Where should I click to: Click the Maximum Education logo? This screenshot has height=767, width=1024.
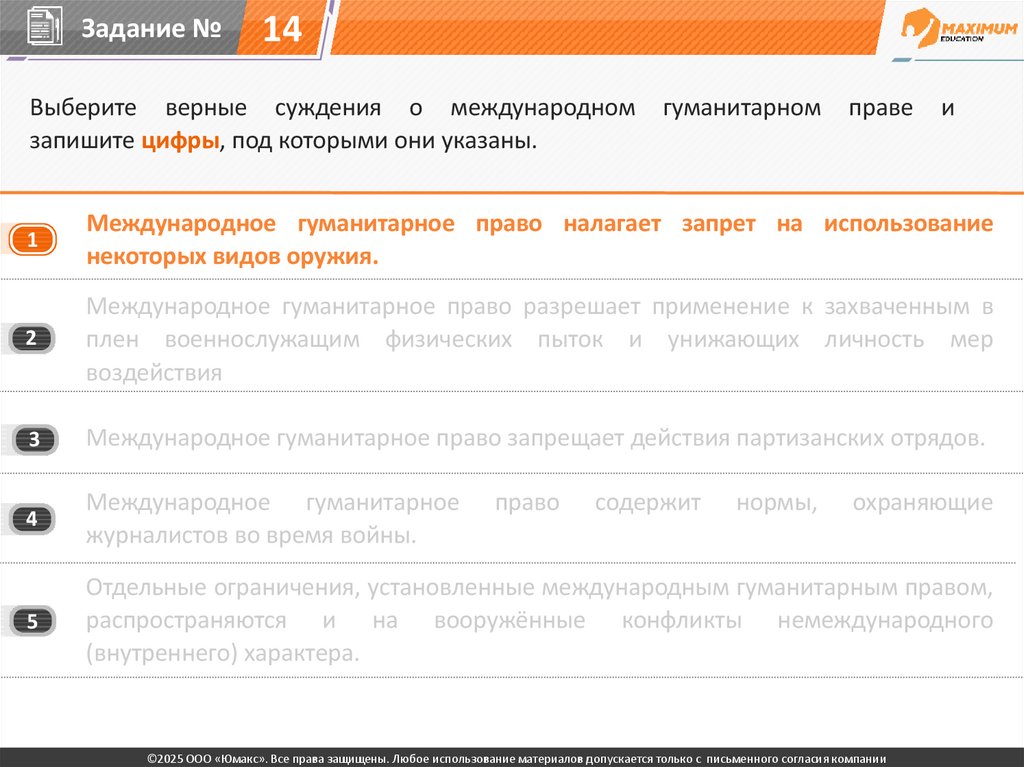point(958,28)
